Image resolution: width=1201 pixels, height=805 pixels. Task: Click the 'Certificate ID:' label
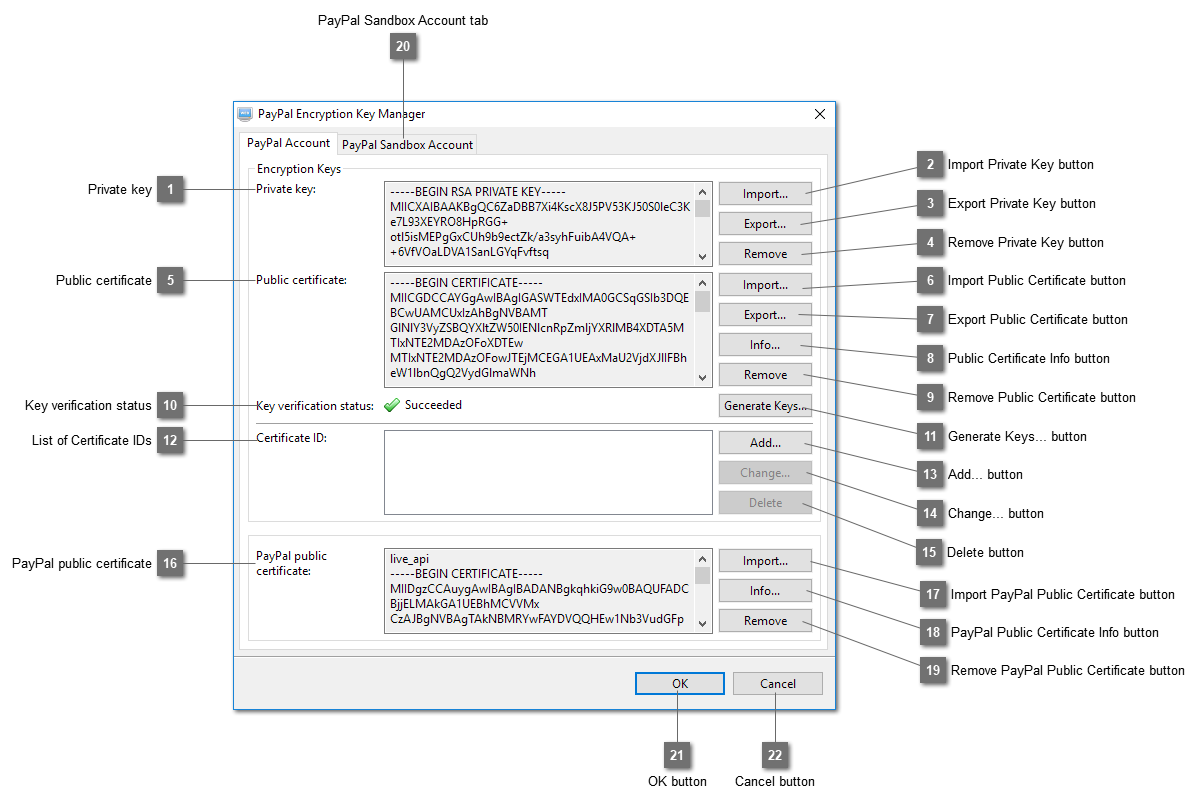[x=291, y=437]
